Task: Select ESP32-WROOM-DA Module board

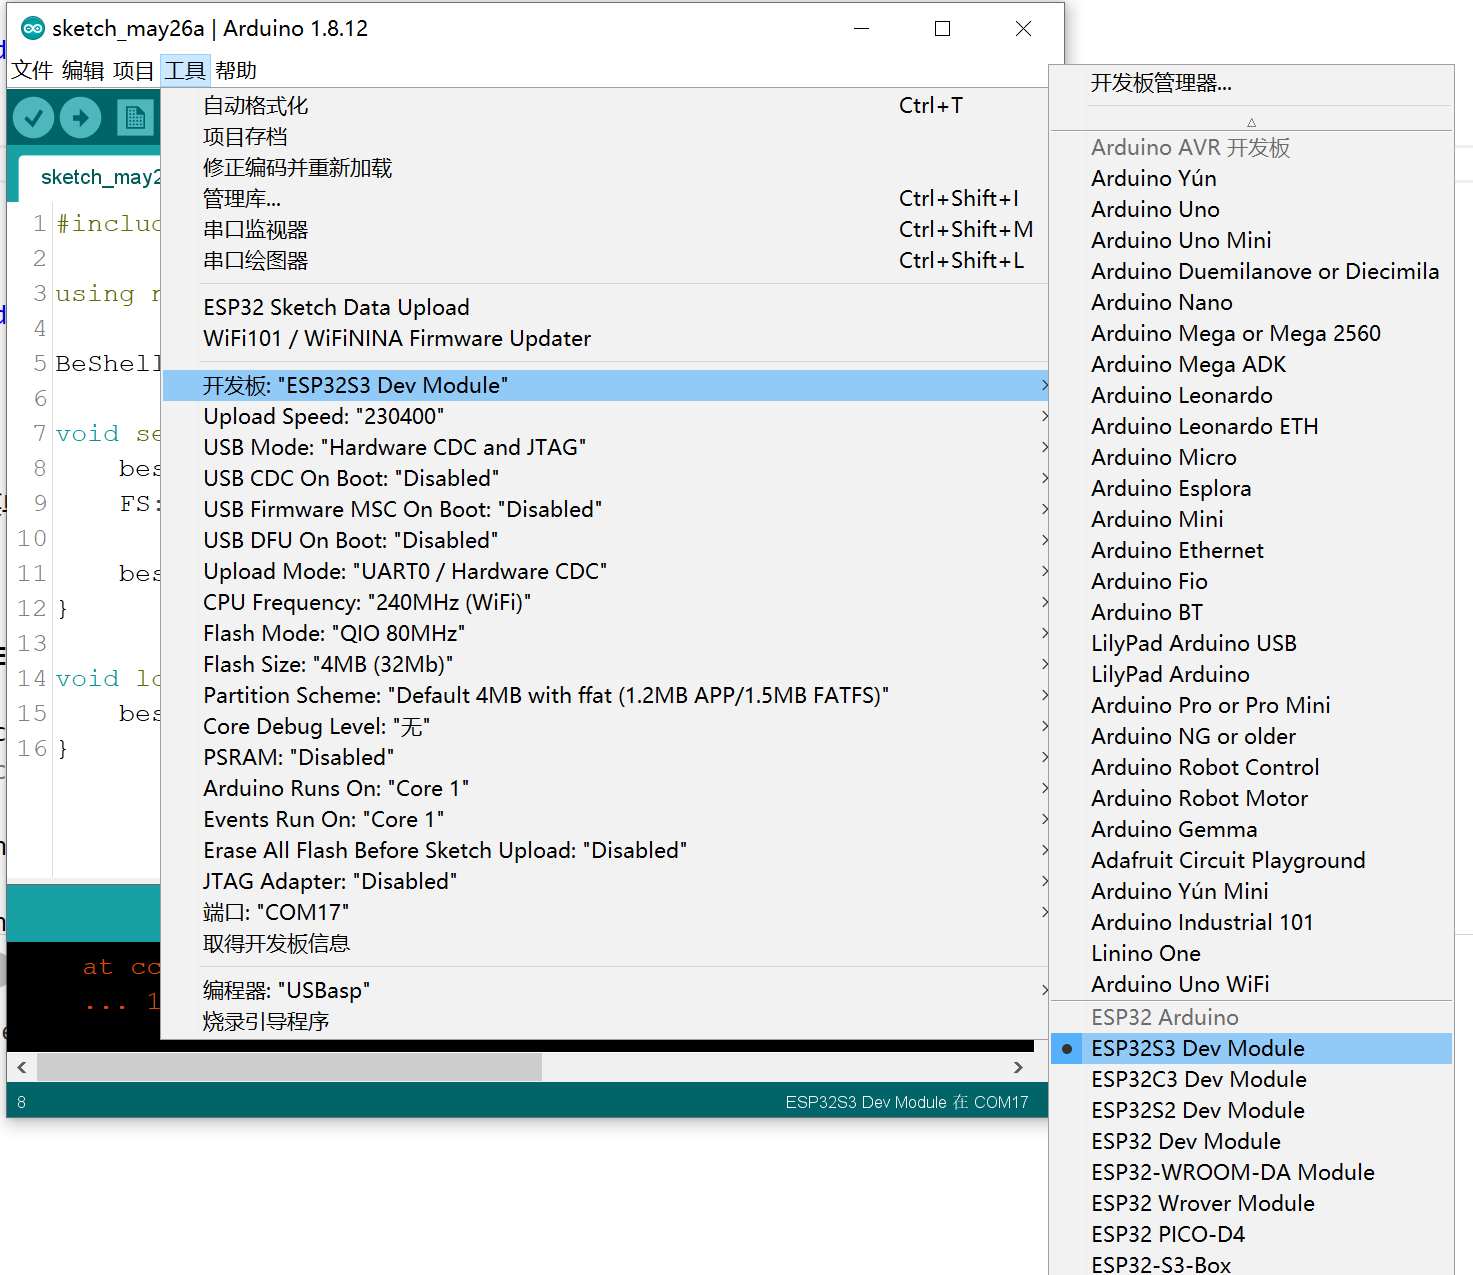Action: (1251, 1173)
